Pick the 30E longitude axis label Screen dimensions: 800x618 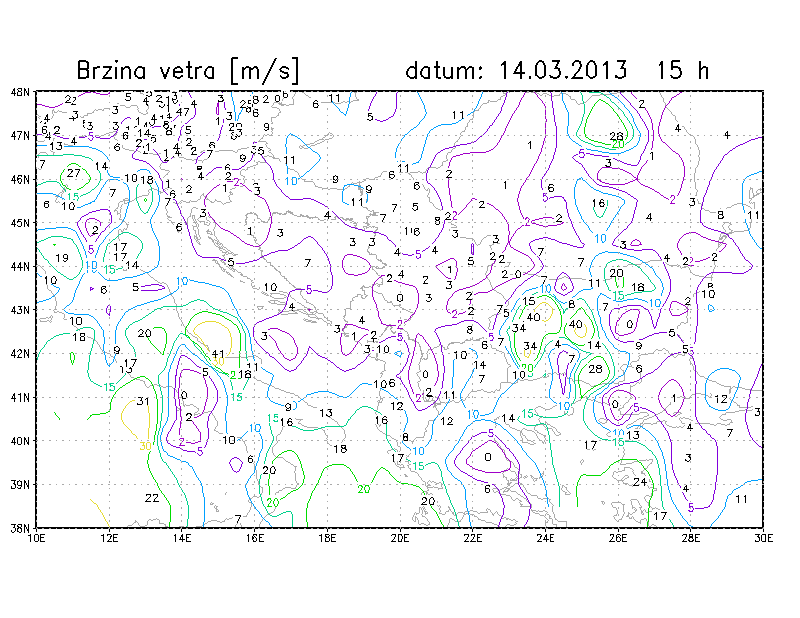click(763, 538)
